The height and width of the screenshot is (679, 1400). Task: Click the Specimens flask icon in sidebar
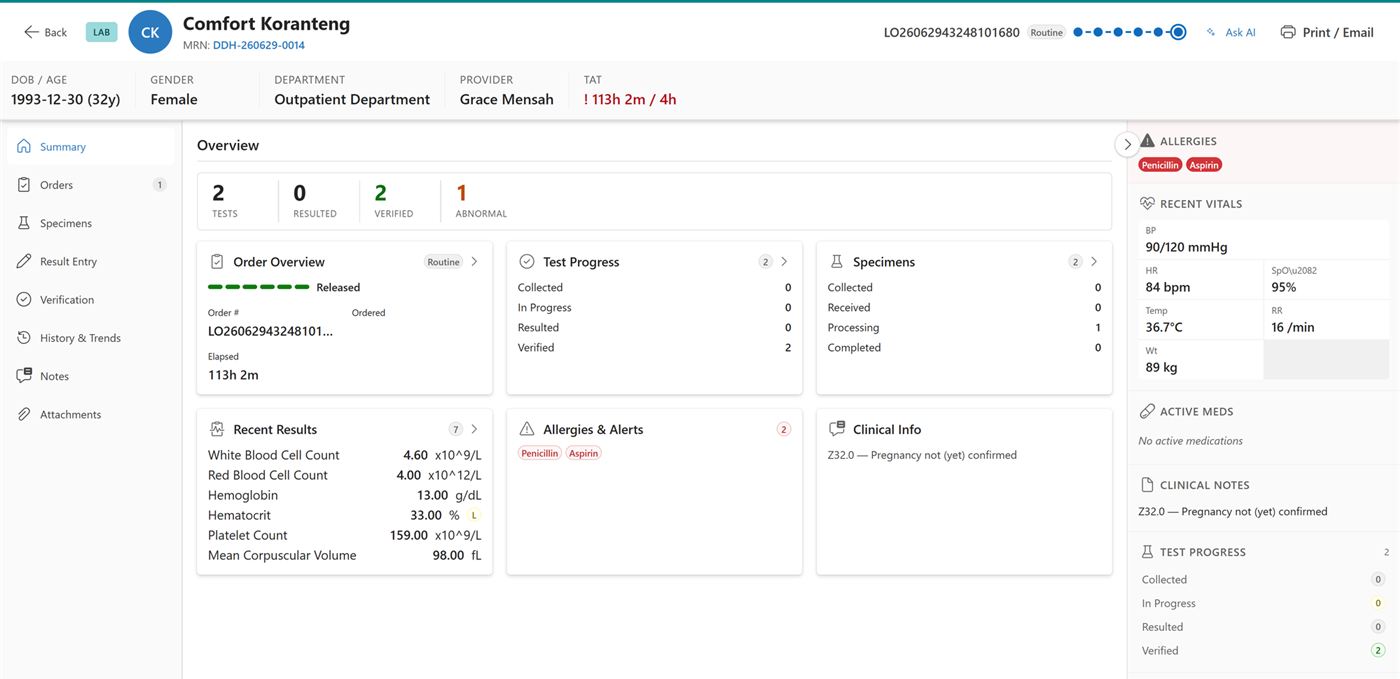coord(24,223)
